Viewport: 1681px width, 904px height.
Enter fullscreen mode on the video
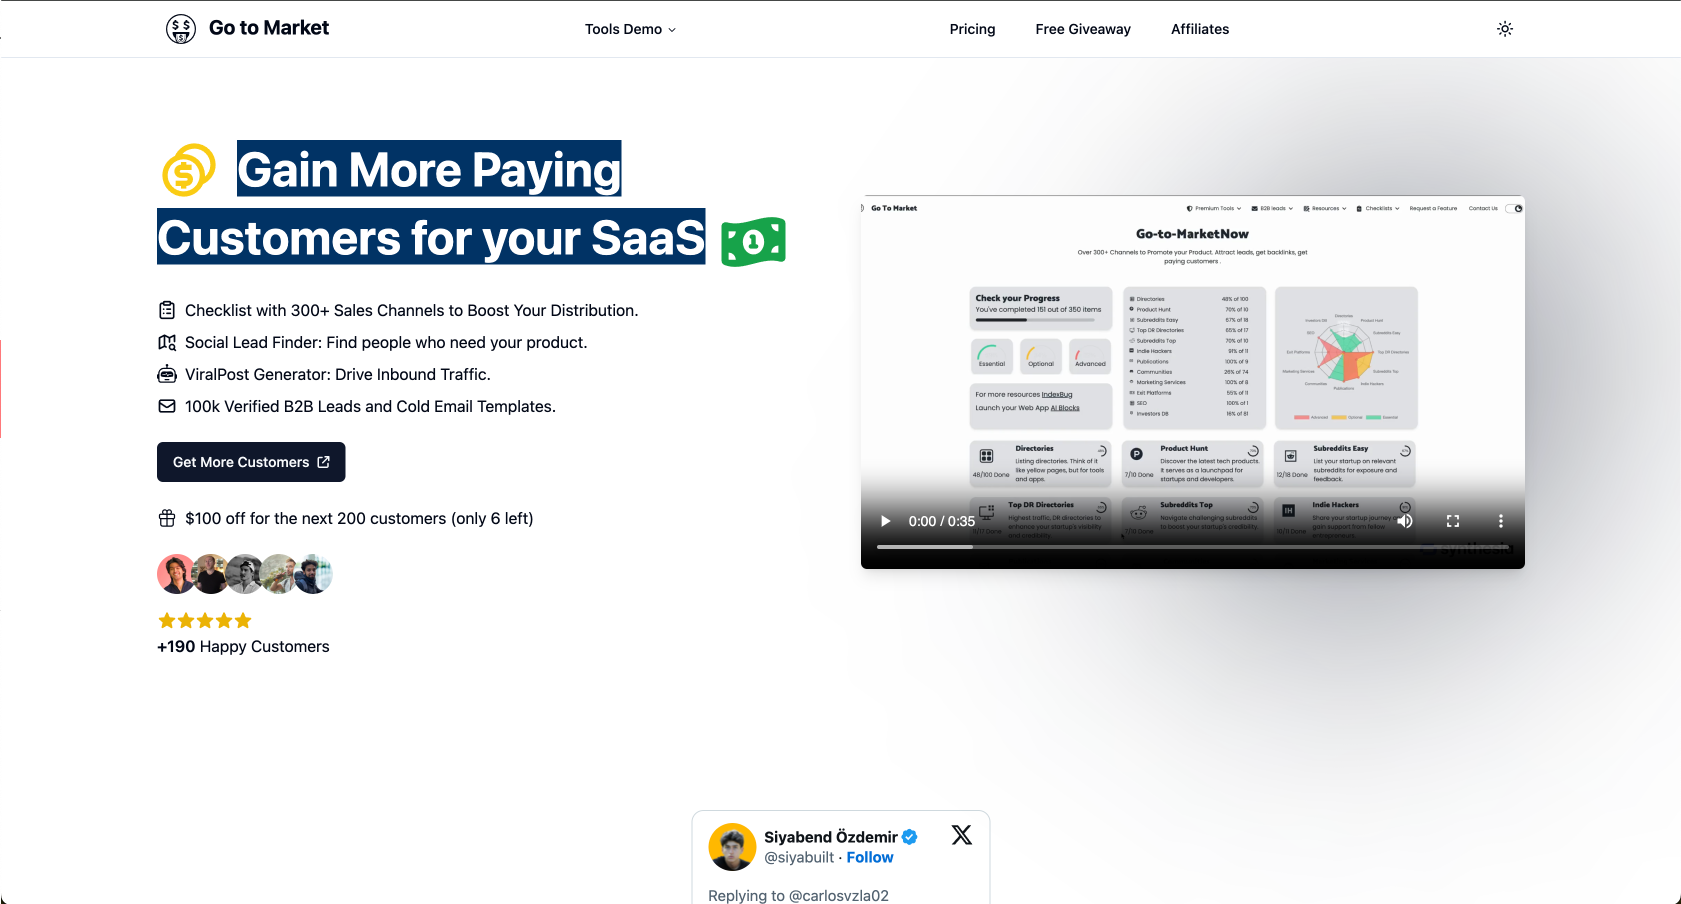point(1453,521)
